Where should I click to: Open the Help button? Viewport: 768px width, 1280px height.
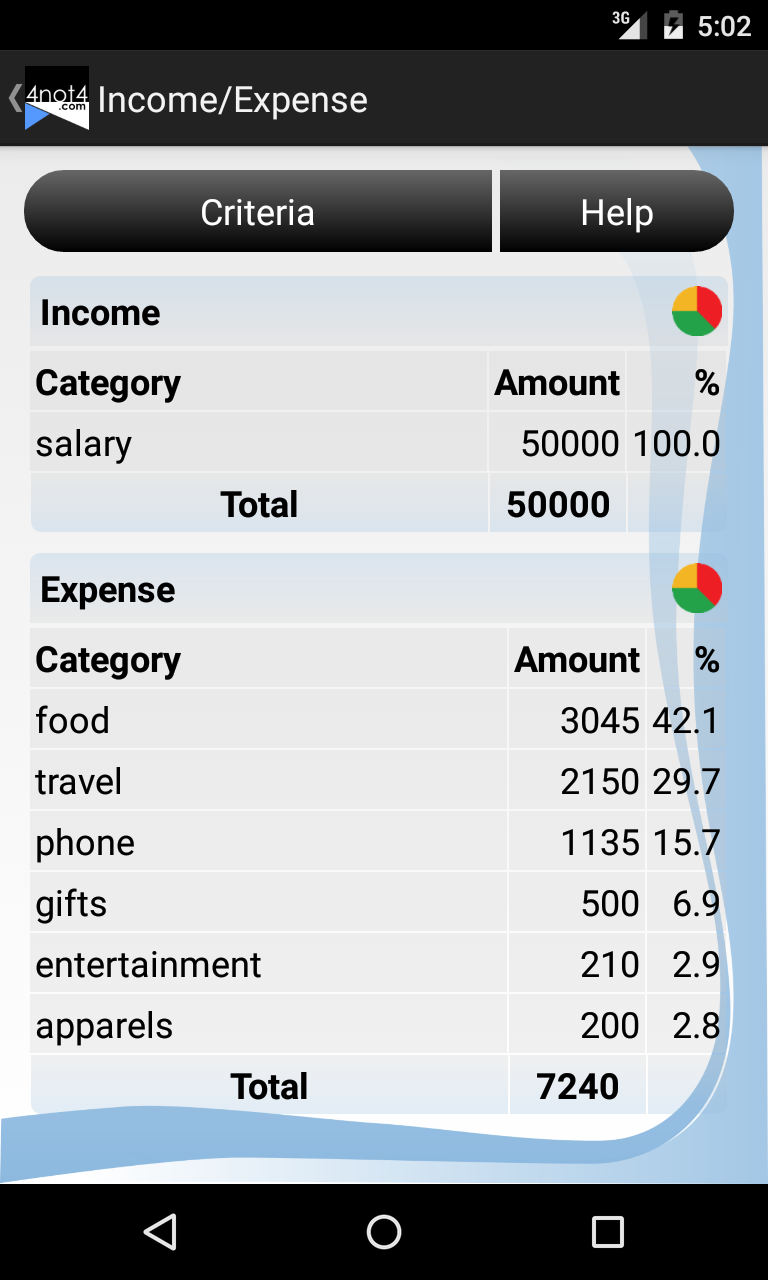point(617,211)
